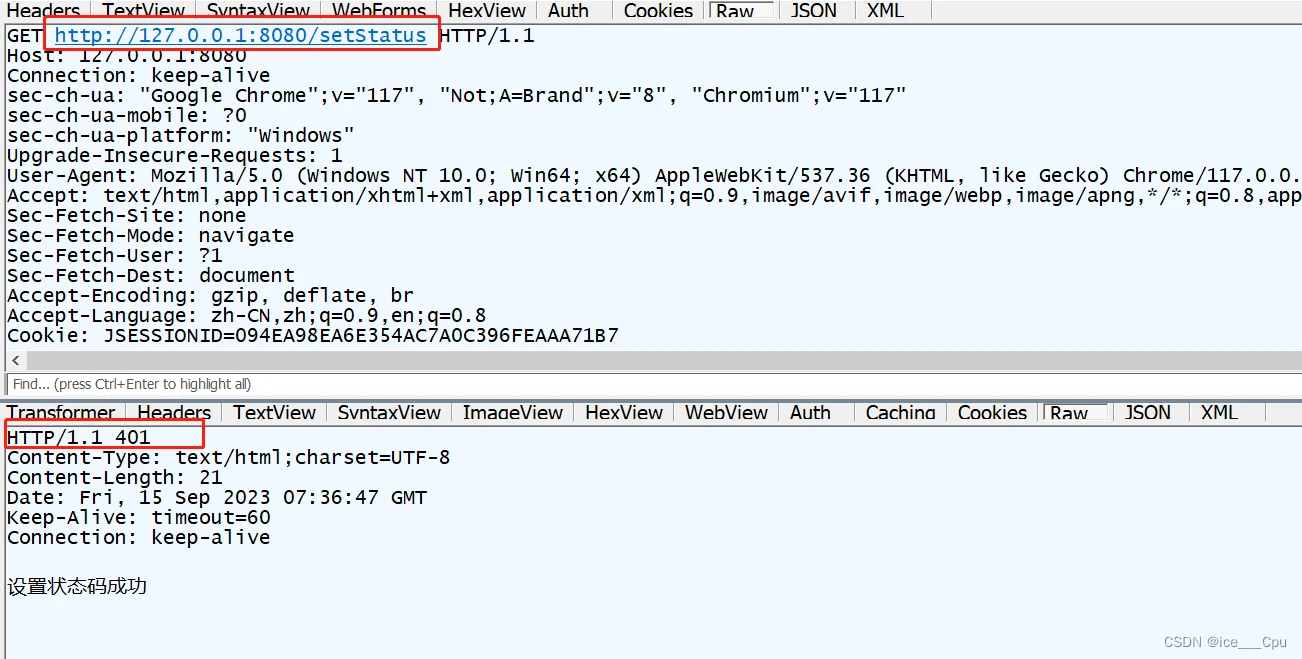The height and width of the screenshot is (659, 1302).
Task: Switch to response JSON tab
Action: (x=1147, y=412)
